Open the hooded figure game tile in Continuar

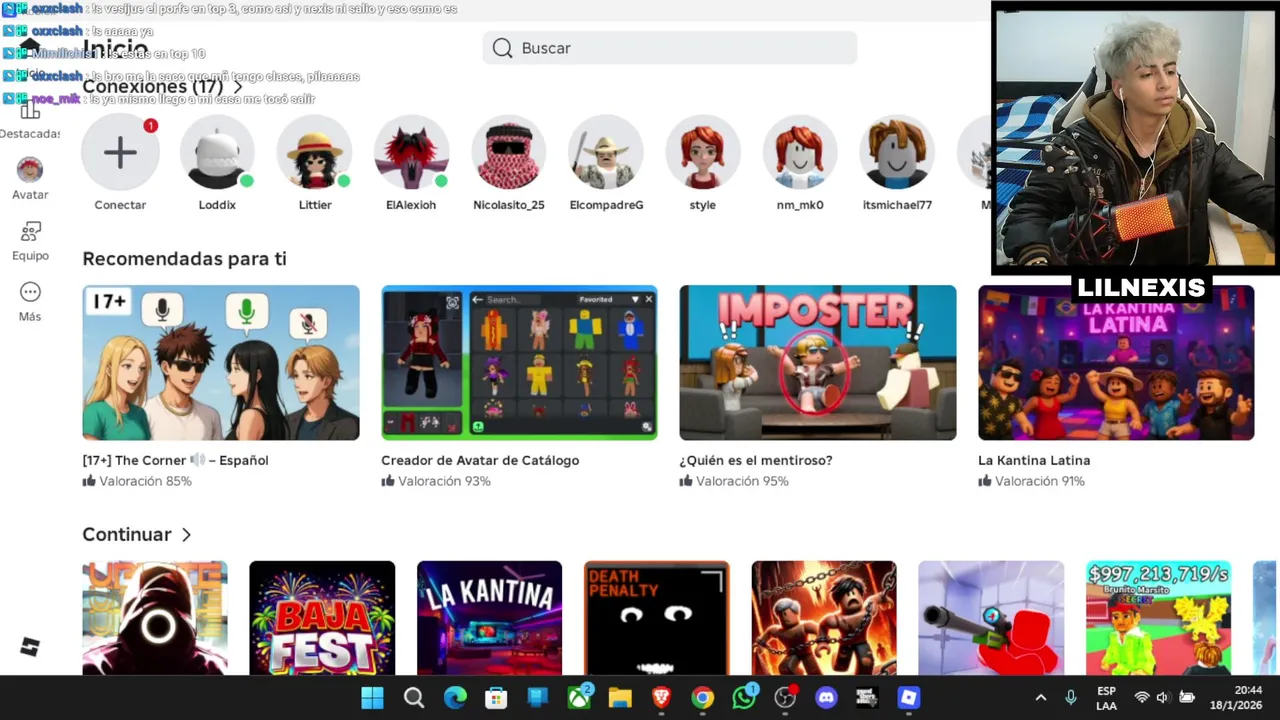tap(155, 618)
